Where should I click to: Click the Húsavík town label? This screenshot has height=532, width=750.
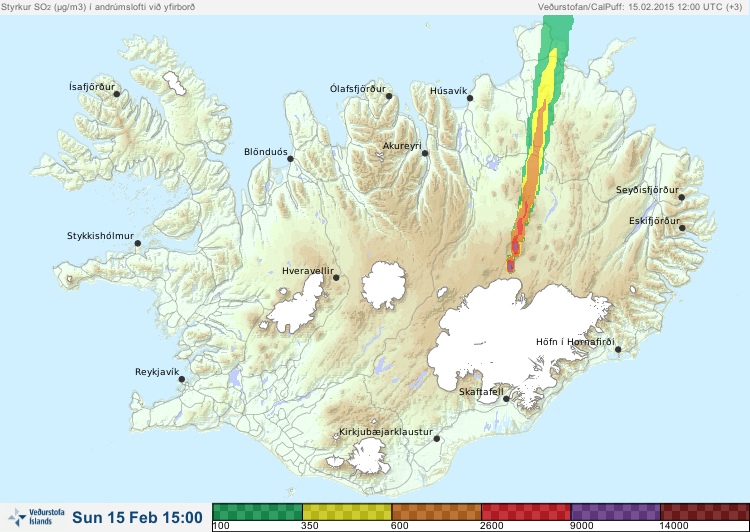[448, 91]
